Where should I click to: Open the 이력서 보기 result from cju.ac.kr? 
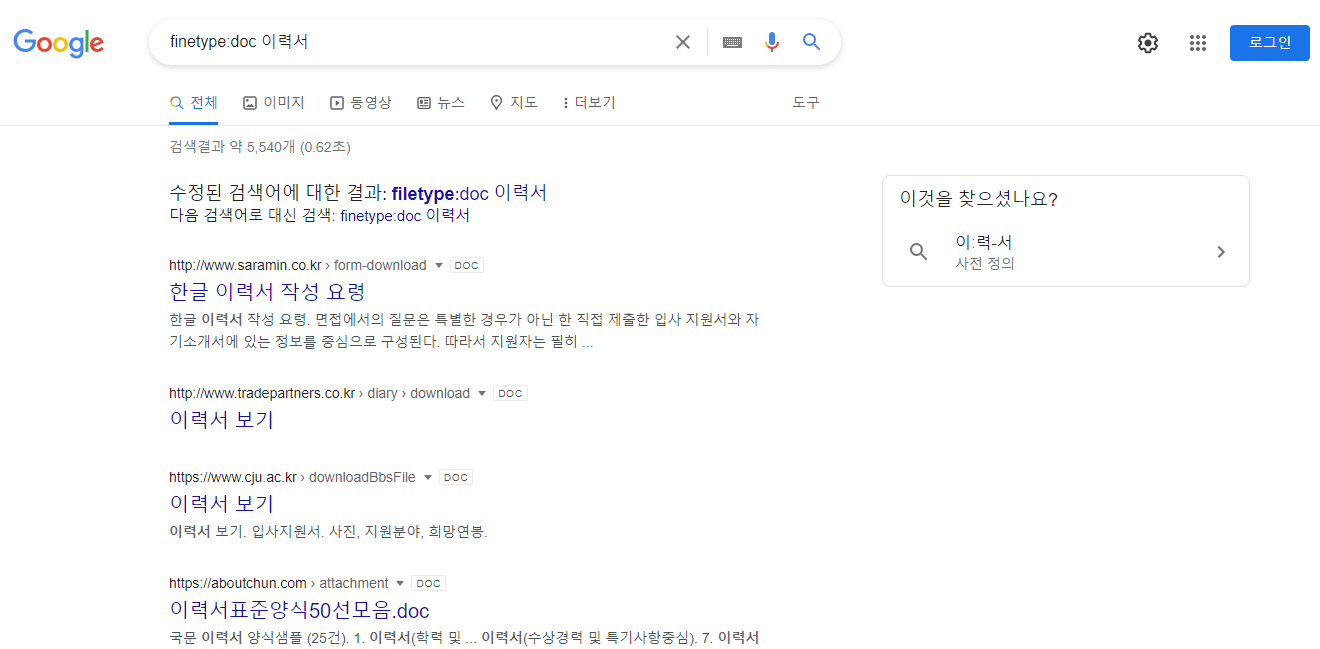click(221, 504)
